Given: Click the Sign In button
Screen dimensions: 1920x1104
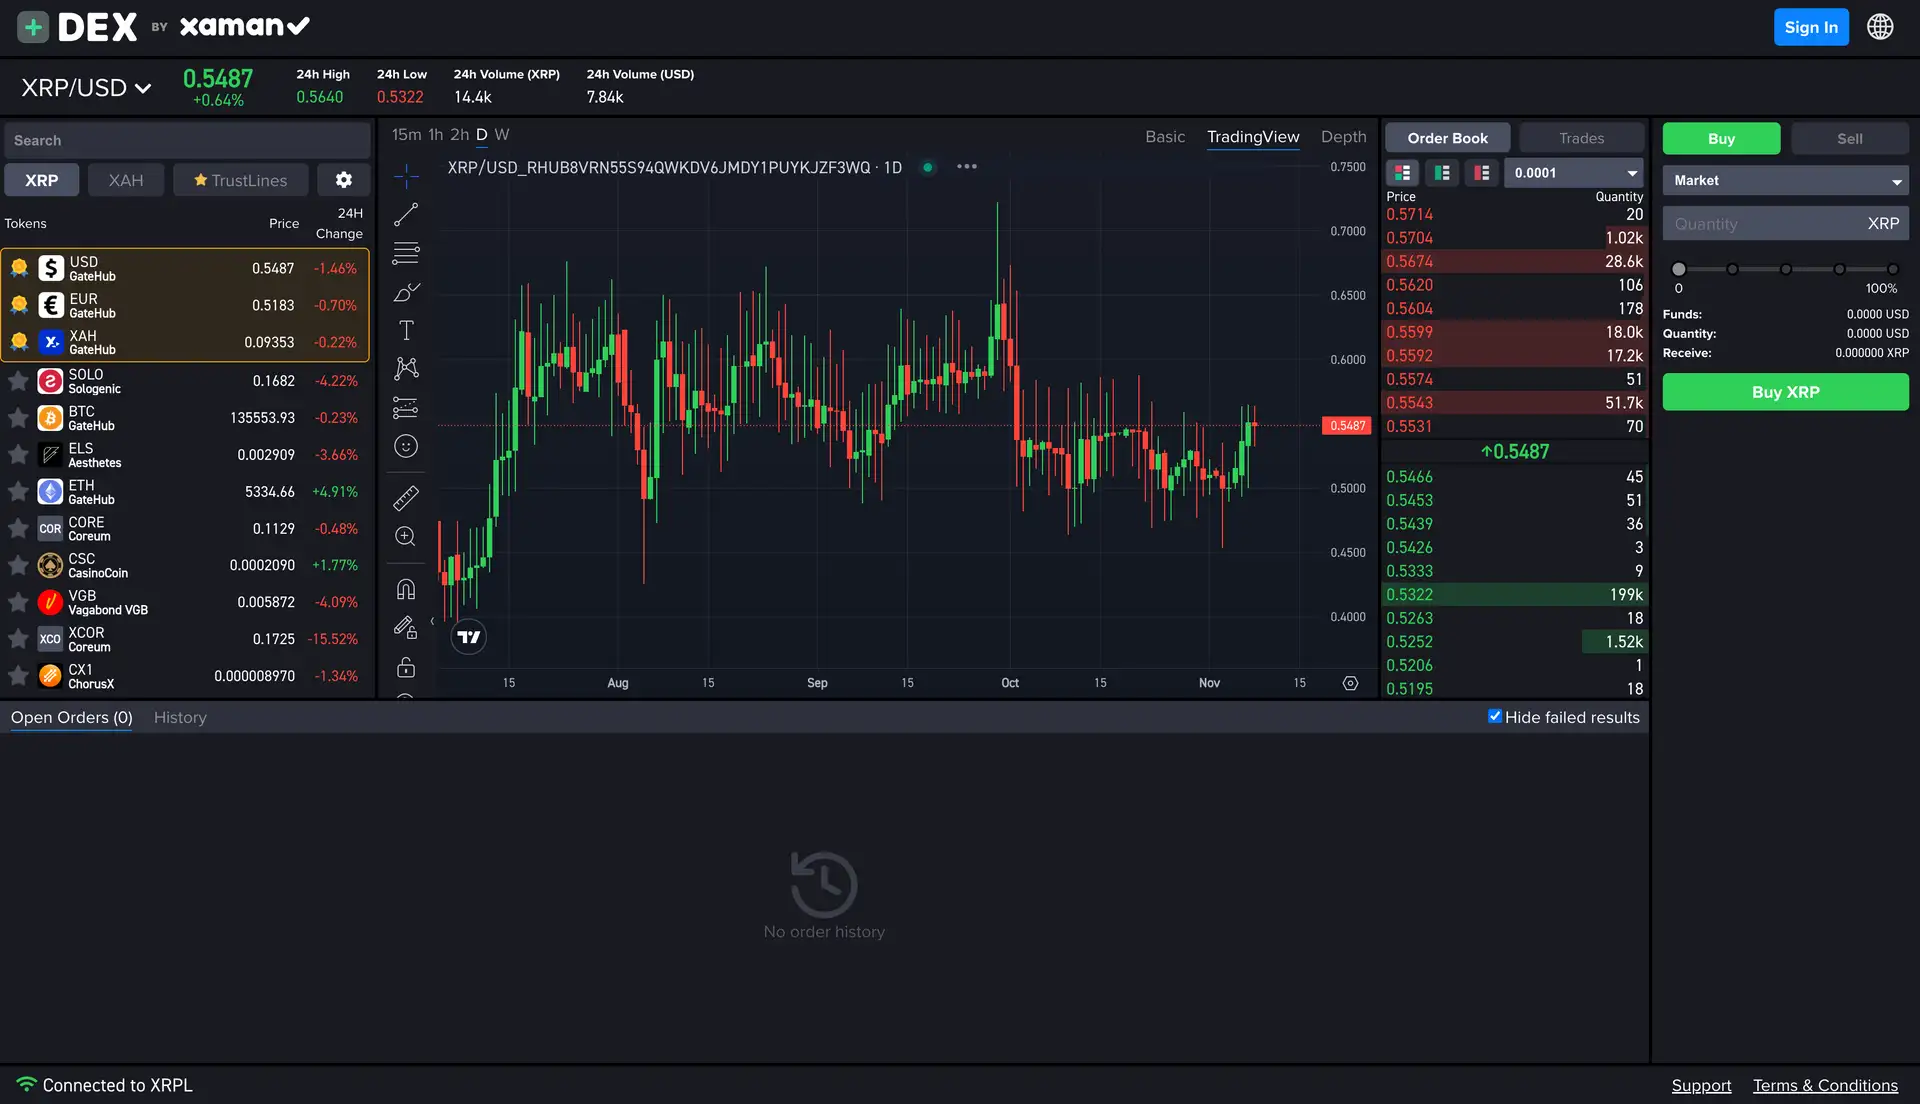Looking at the screenshot, I should pyautogui.click(x=1810, y=27).
